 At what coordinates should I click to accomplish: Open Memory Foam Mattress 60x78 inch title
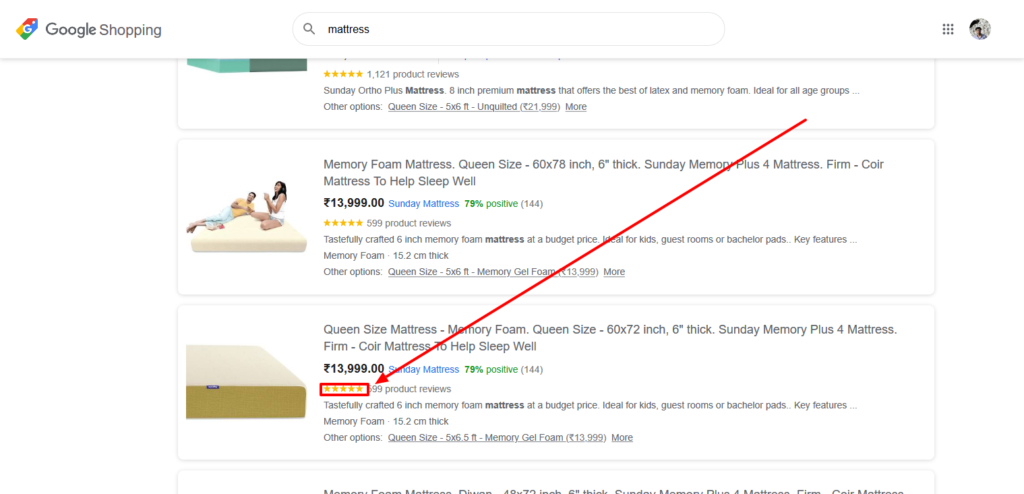603,173
